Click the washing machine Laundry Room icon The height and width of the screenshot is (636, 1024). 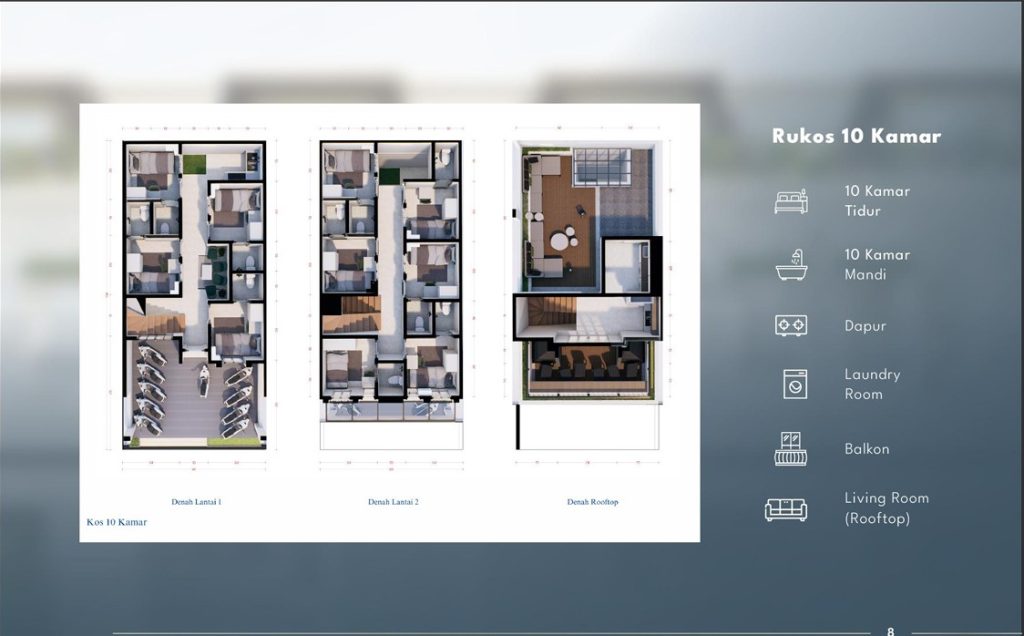point(795,384)
